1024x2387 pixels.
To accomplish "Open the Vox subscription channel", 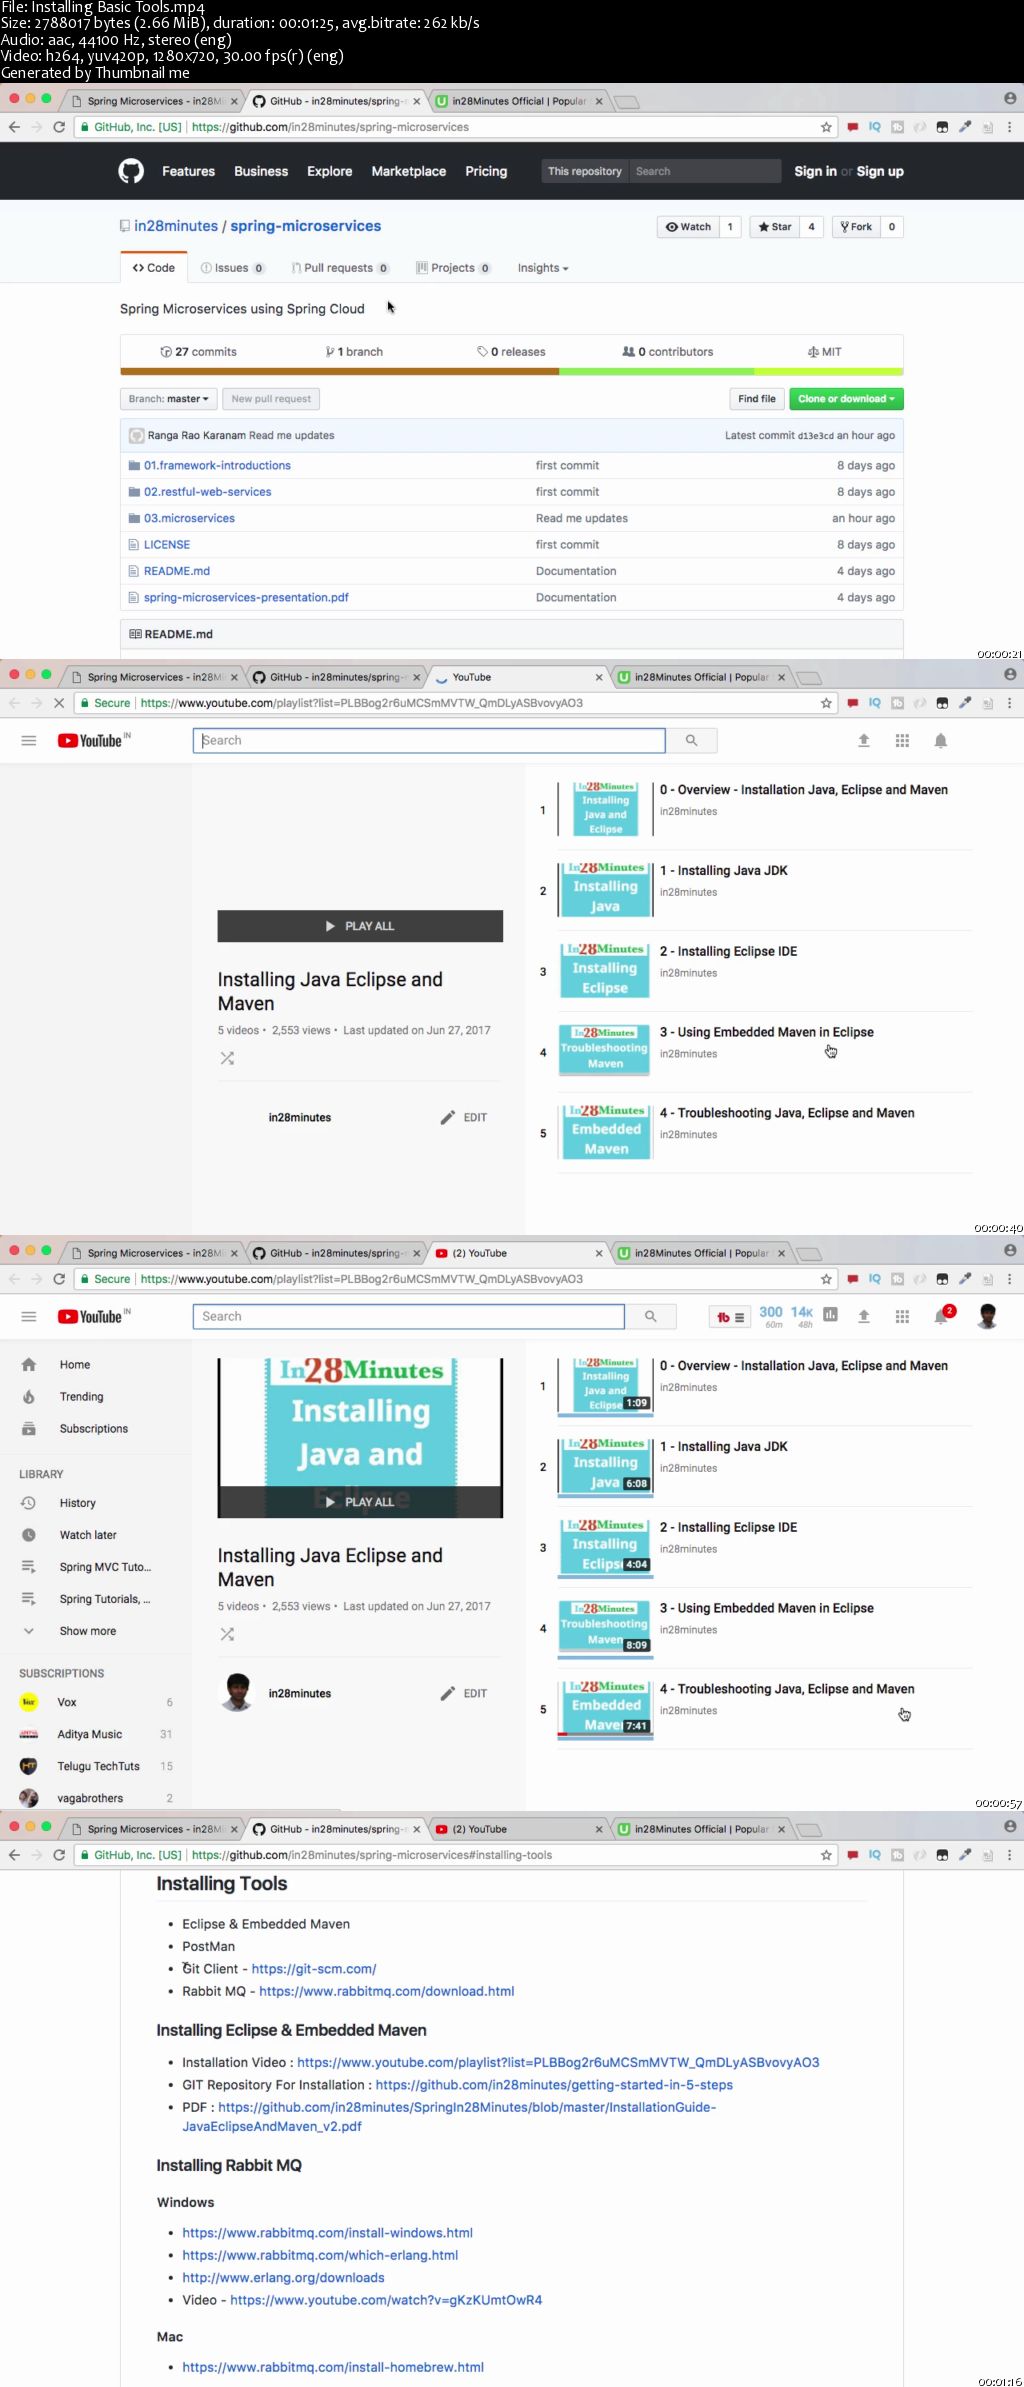I will (67, 1702).
